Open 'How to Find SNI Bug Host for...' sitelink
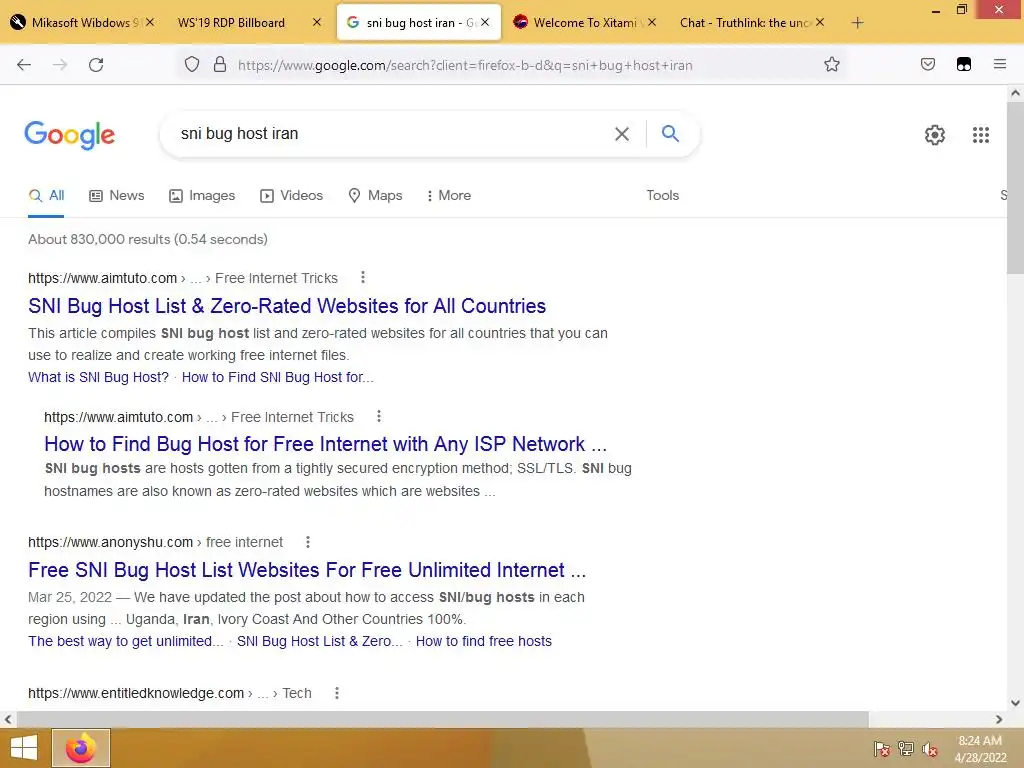Viewport: 1024px width, 768px height. [278, 377]
